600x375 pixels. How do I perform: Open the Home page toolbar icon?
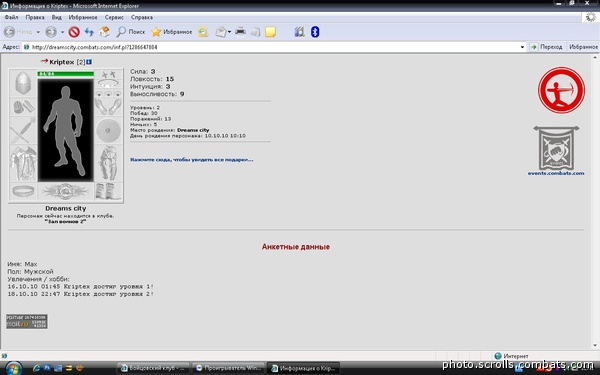(x=104, y=32)
